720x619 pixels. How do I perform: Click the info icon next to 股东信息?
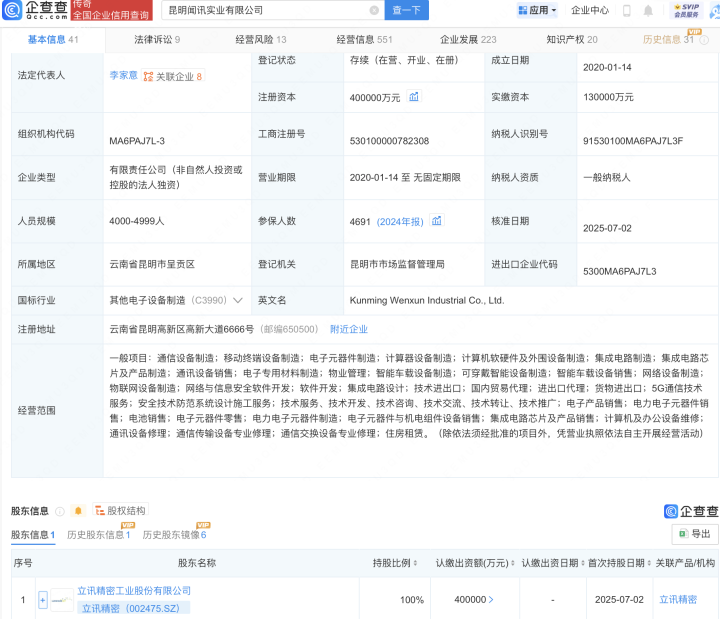[x=58, y=510]
